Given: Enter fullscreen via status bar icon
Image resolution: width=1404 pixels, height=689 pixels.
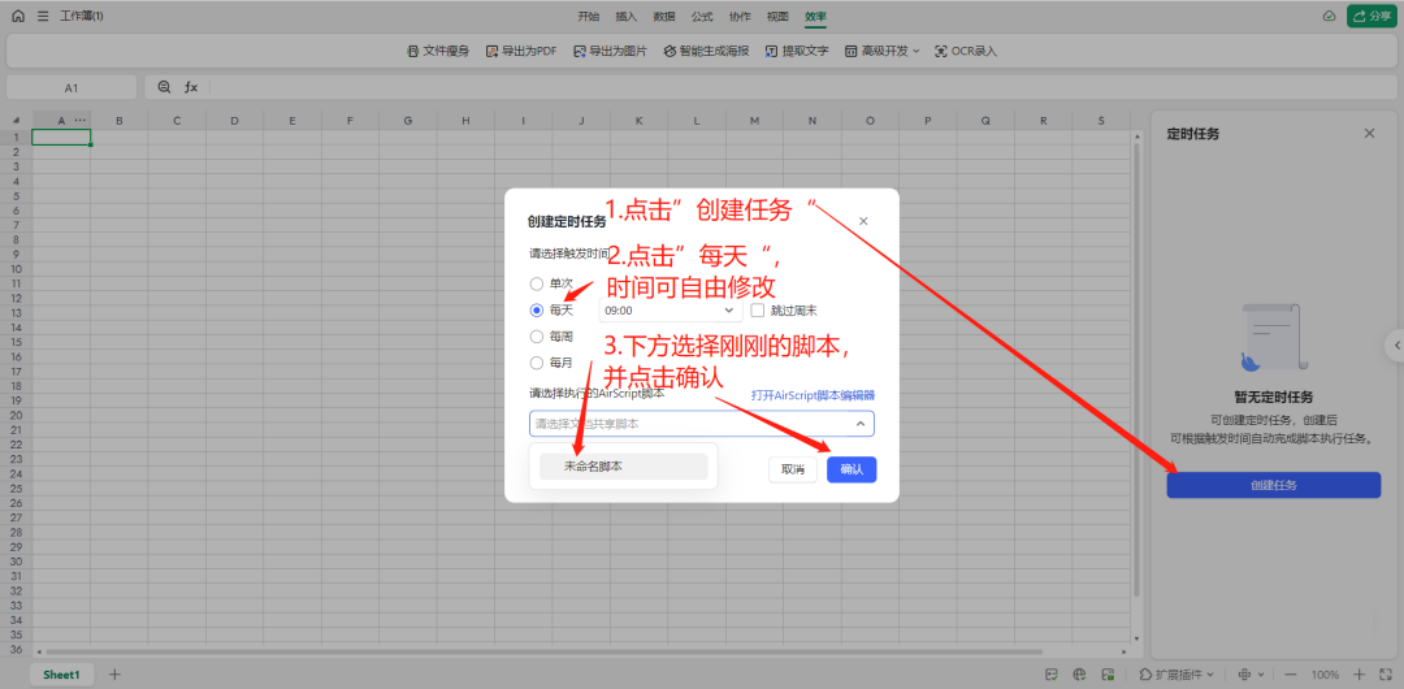Looking at the screenshot, I should point(1385,674).
